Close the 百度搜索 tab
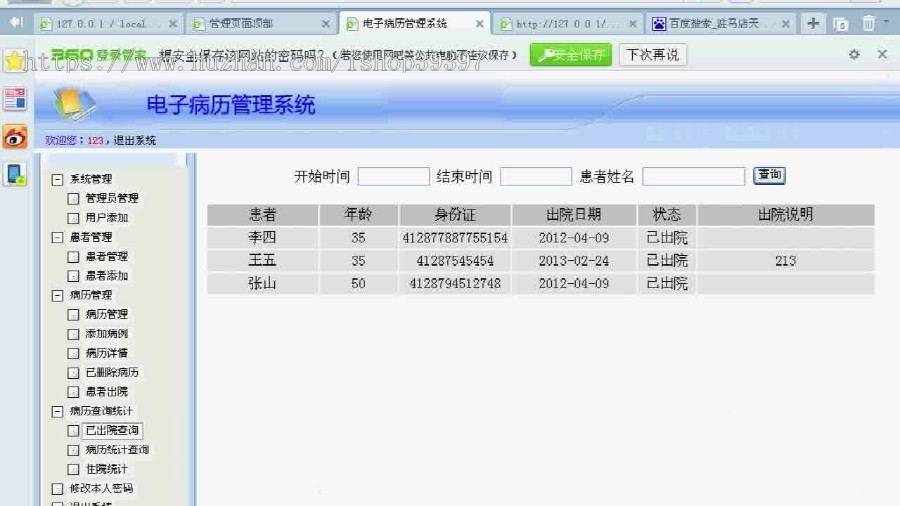Viewport: 900px width, 506px height. pyautogui.click(x=785, y=24)
